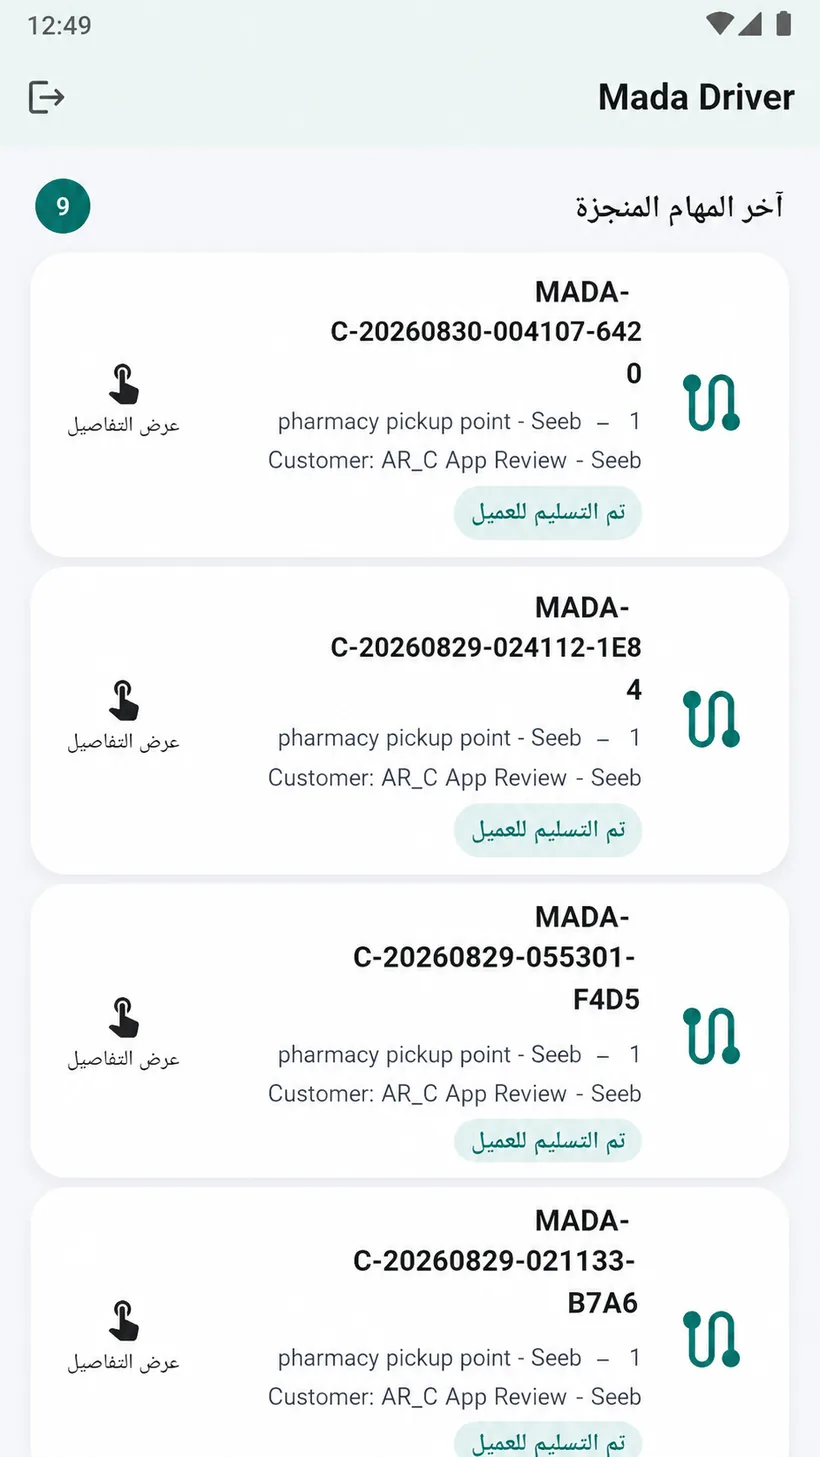Tap the آخر المهام المنجزة section heading

click(679, 207)
